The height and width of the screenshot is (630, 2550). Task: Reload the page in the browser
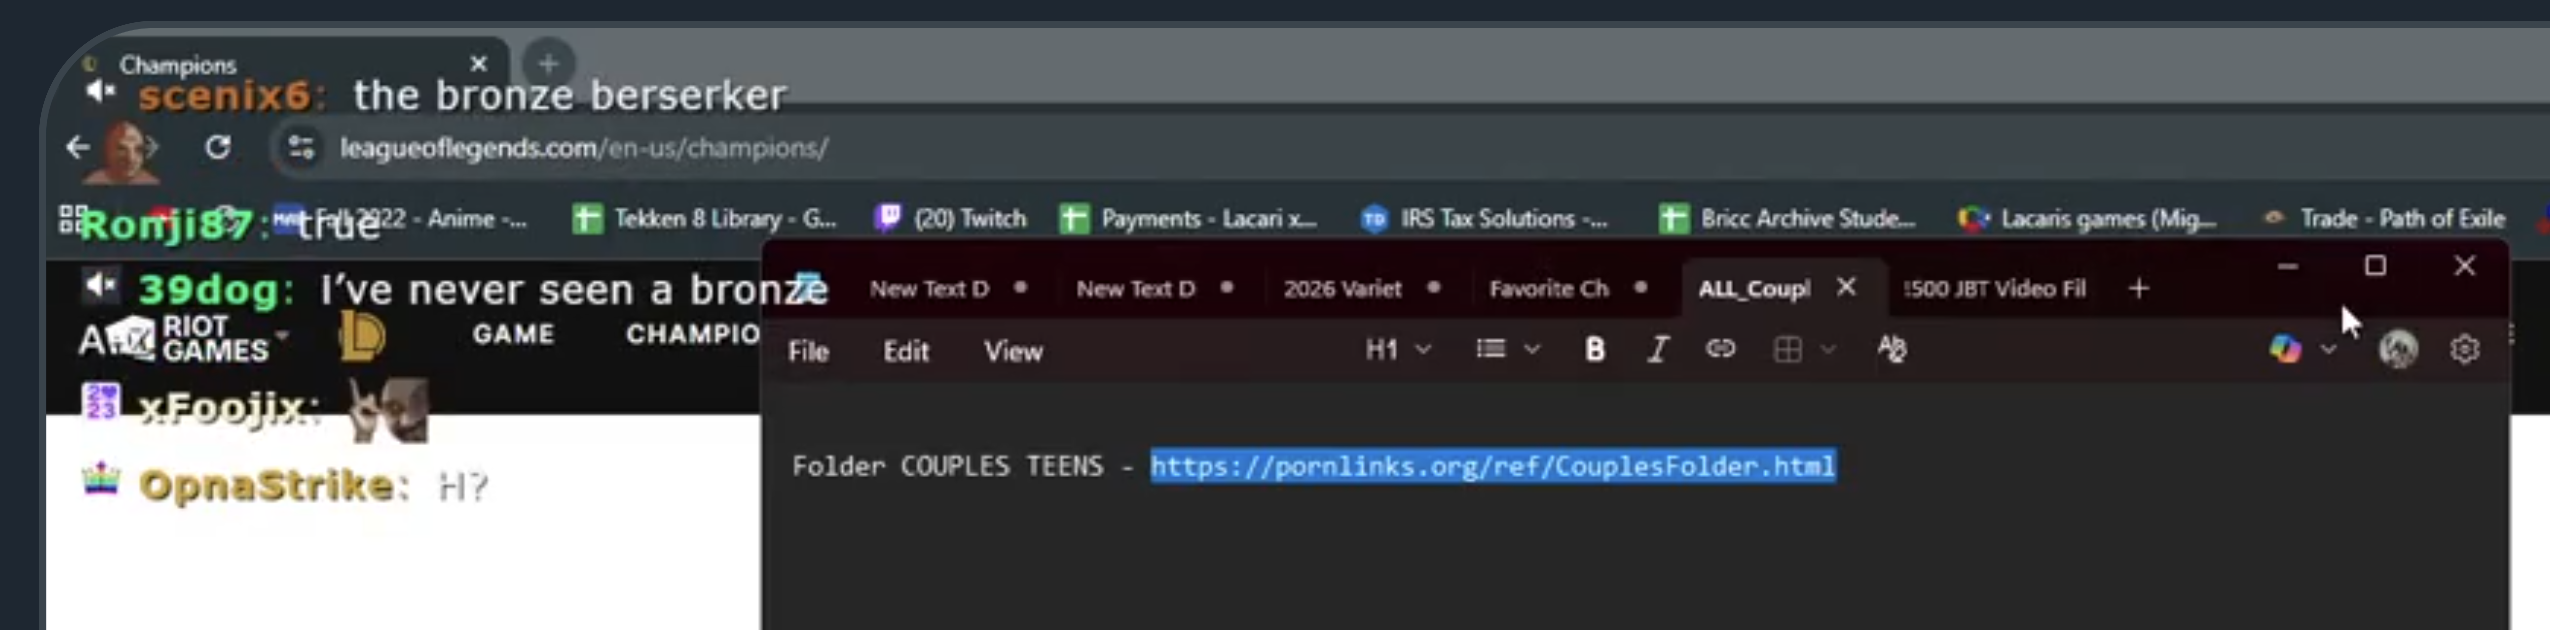coord(218,148)
